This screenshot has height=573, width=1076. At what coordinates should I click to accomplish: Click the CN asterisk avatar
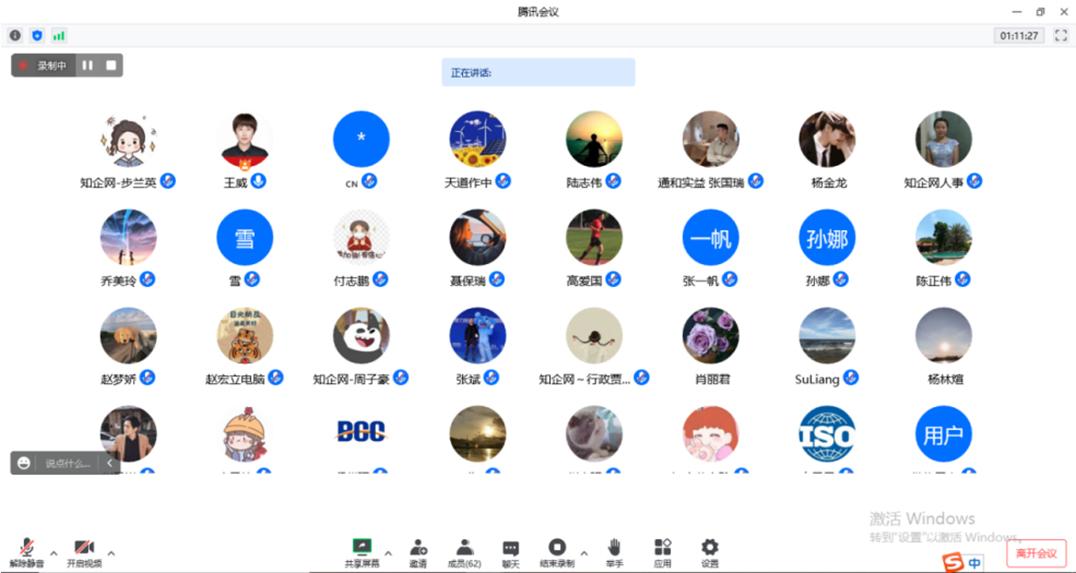coord(362,139)
